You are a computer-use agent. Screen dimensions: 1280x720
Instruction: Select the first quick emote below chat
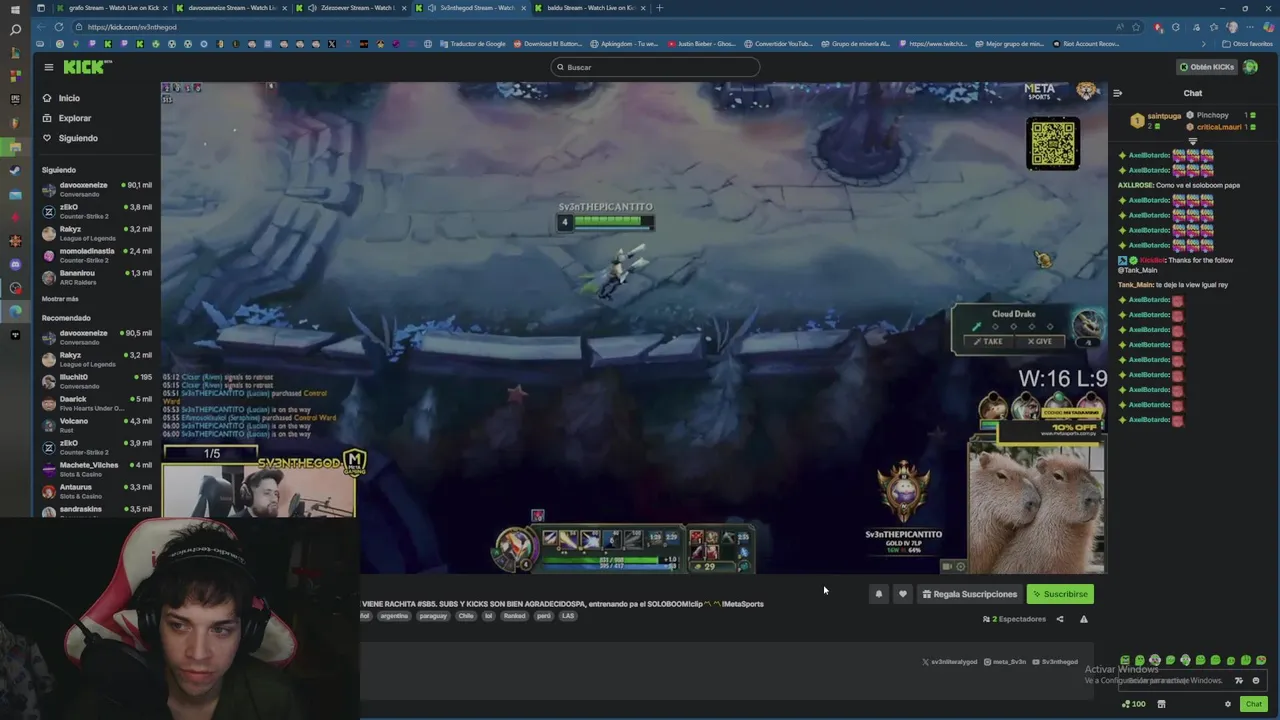coord(1125,660)
